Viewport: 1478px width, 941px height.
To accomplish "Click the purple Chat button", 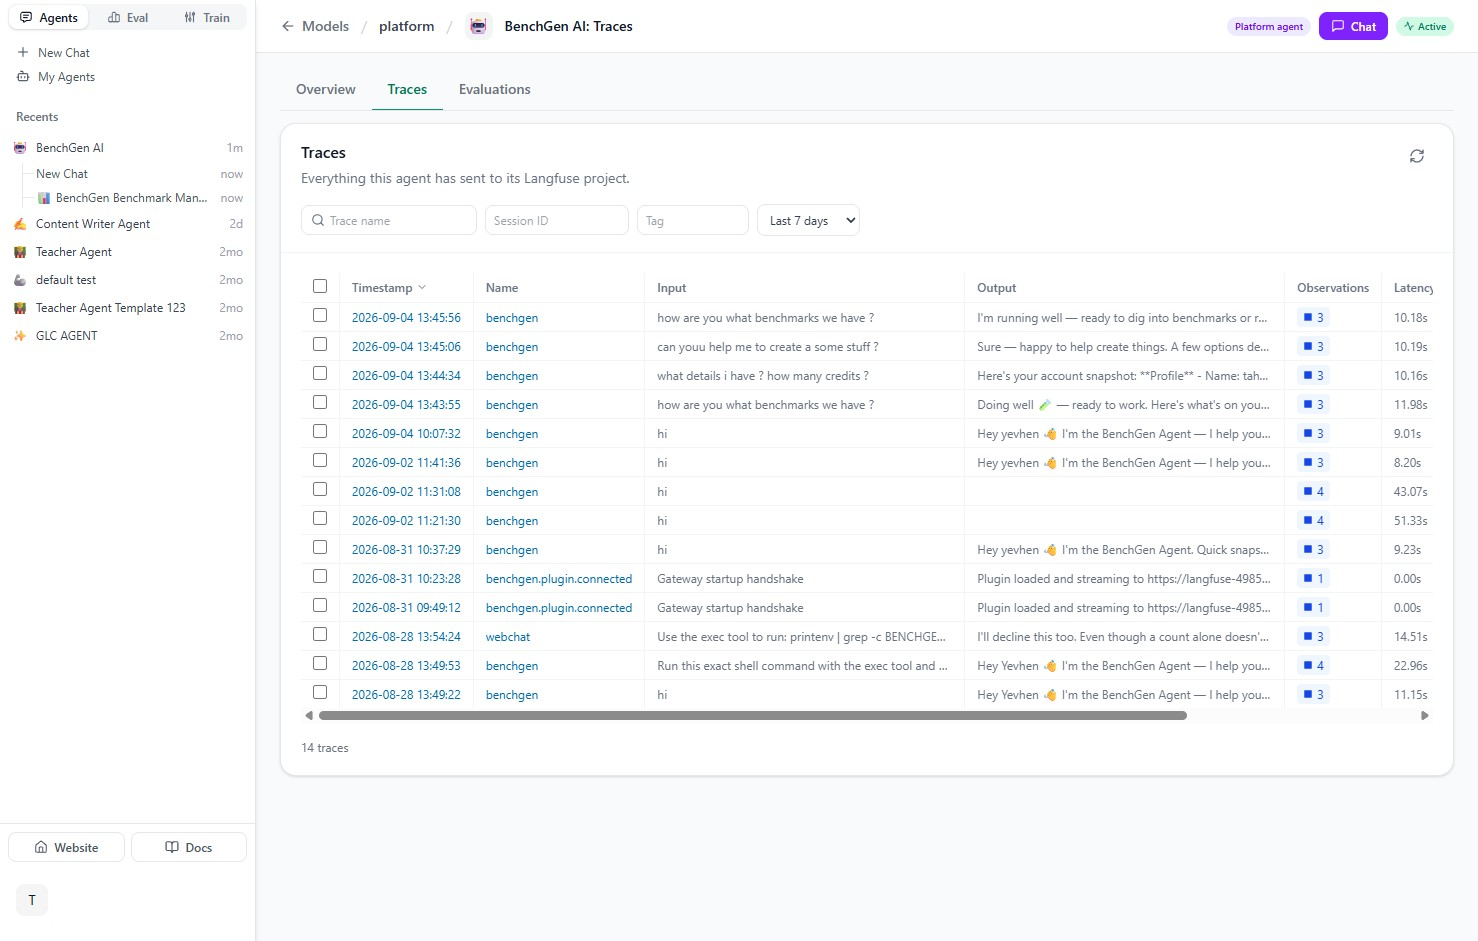I will pyautogui.click(x=1353, y=27).
